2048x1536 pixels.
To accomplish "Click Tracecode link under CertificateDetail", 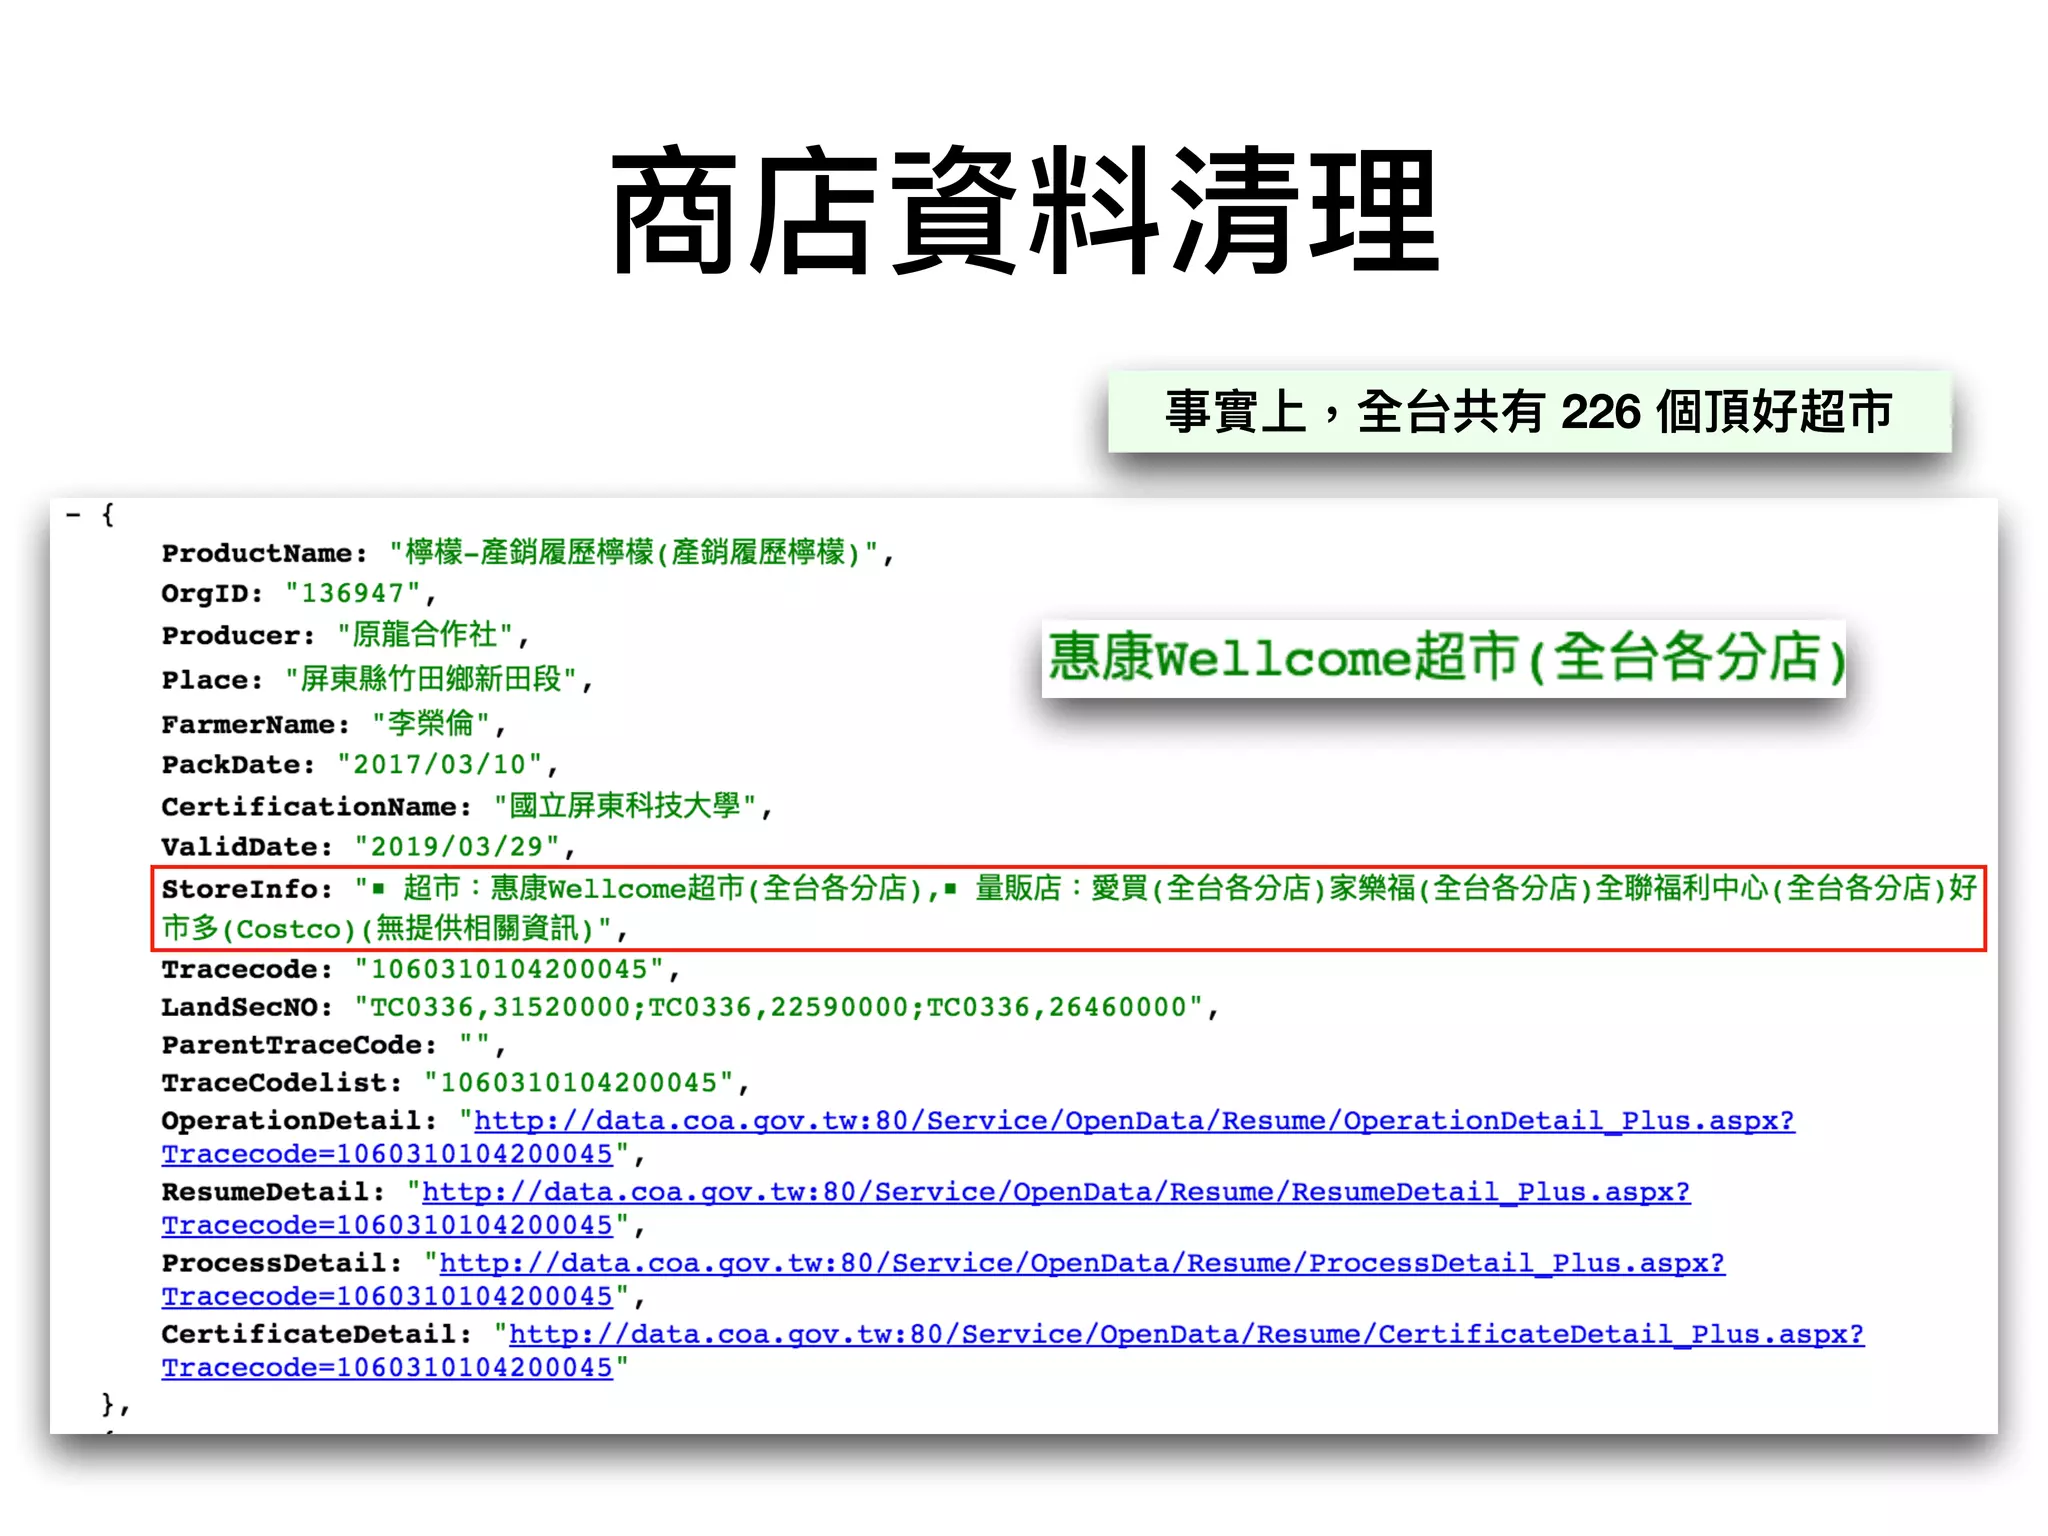I will tap(387, 1368).
